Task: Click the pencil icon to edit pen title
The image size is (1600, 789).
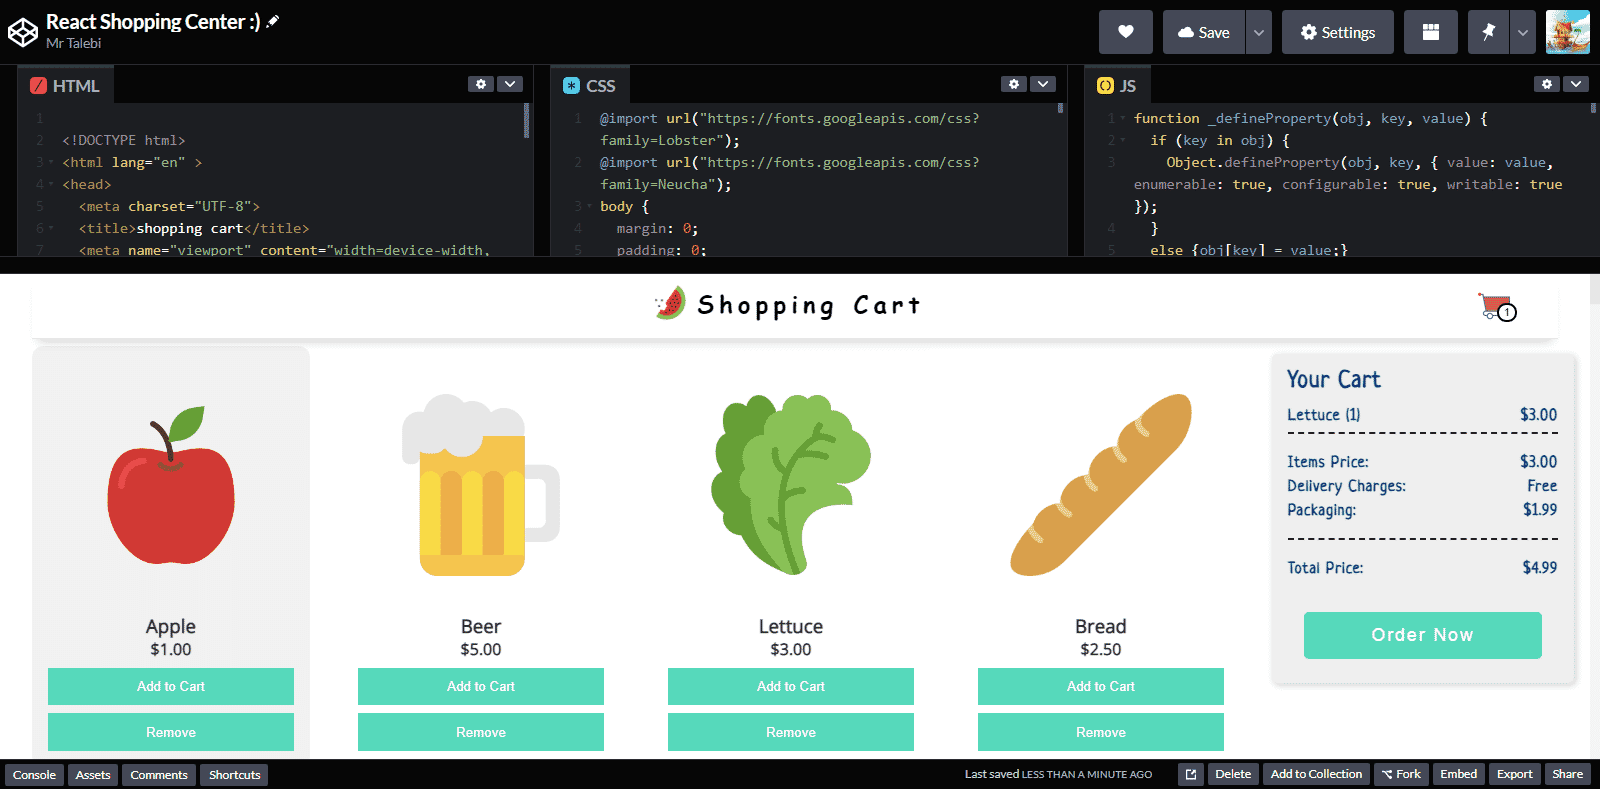Action: [273, 21]
